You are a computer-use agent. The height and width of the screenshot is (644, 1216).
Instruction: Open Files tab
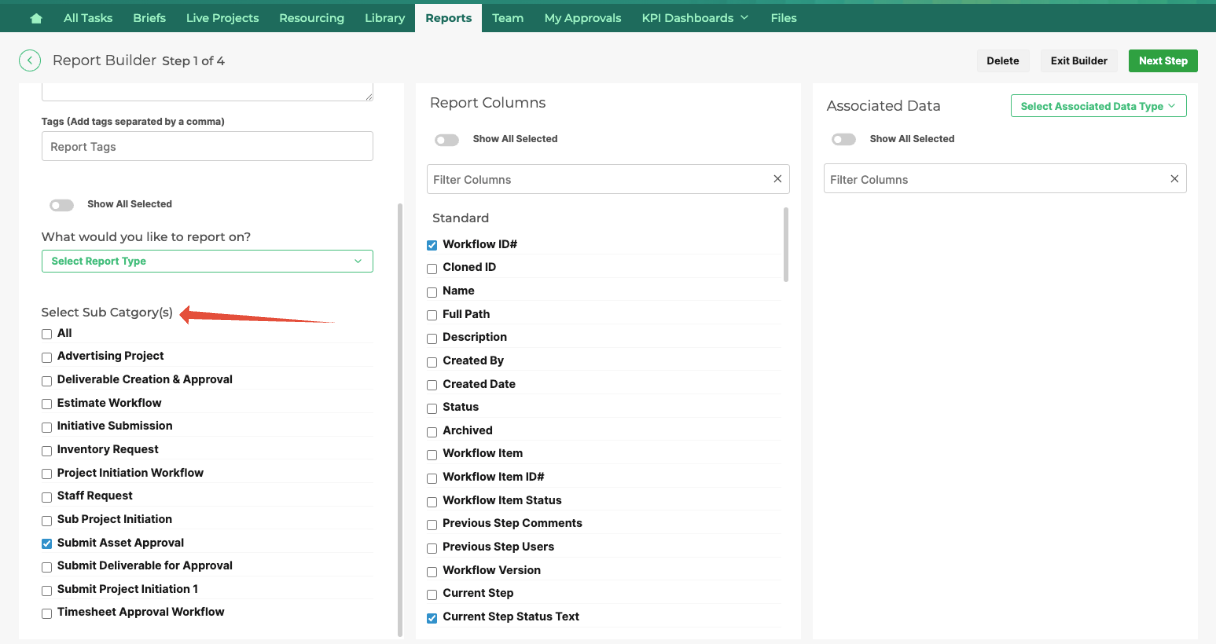784,18
